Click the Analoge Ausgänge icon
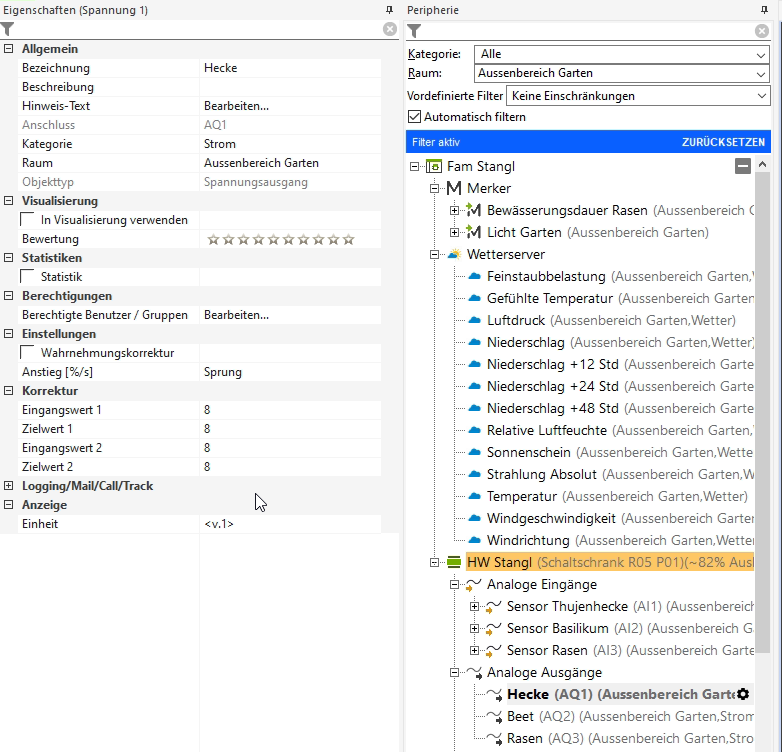Image resolution: width=782 pixels, height=752 pixels. 474,673
